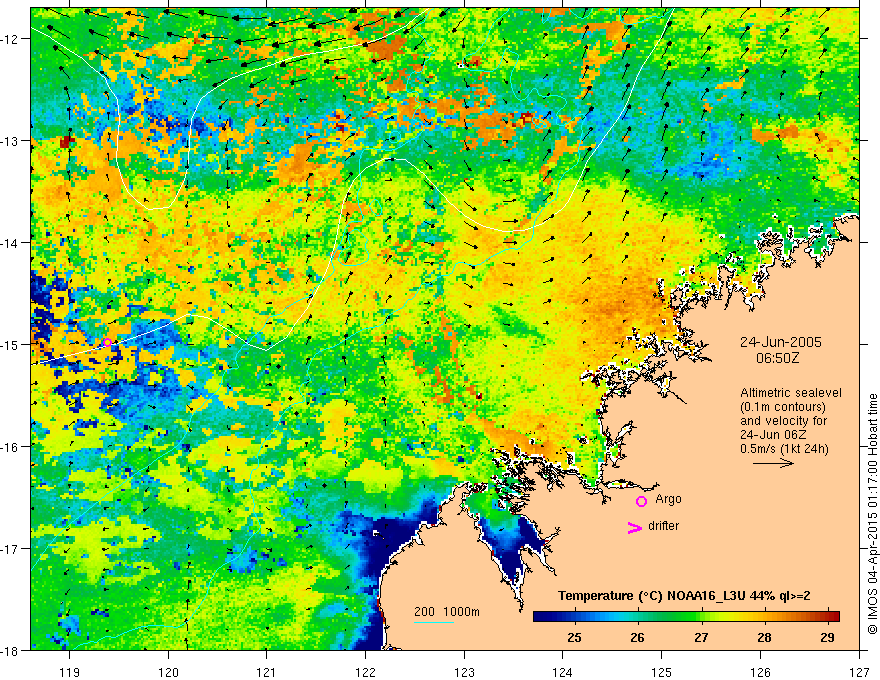Click the 'Temperature (°C) NOAA16_L3U 44% ql>=2' title

pos(684,596)
